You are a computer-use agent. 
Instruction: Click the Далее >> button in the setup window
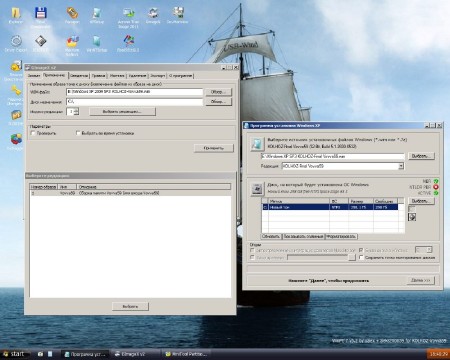point(421,280)
